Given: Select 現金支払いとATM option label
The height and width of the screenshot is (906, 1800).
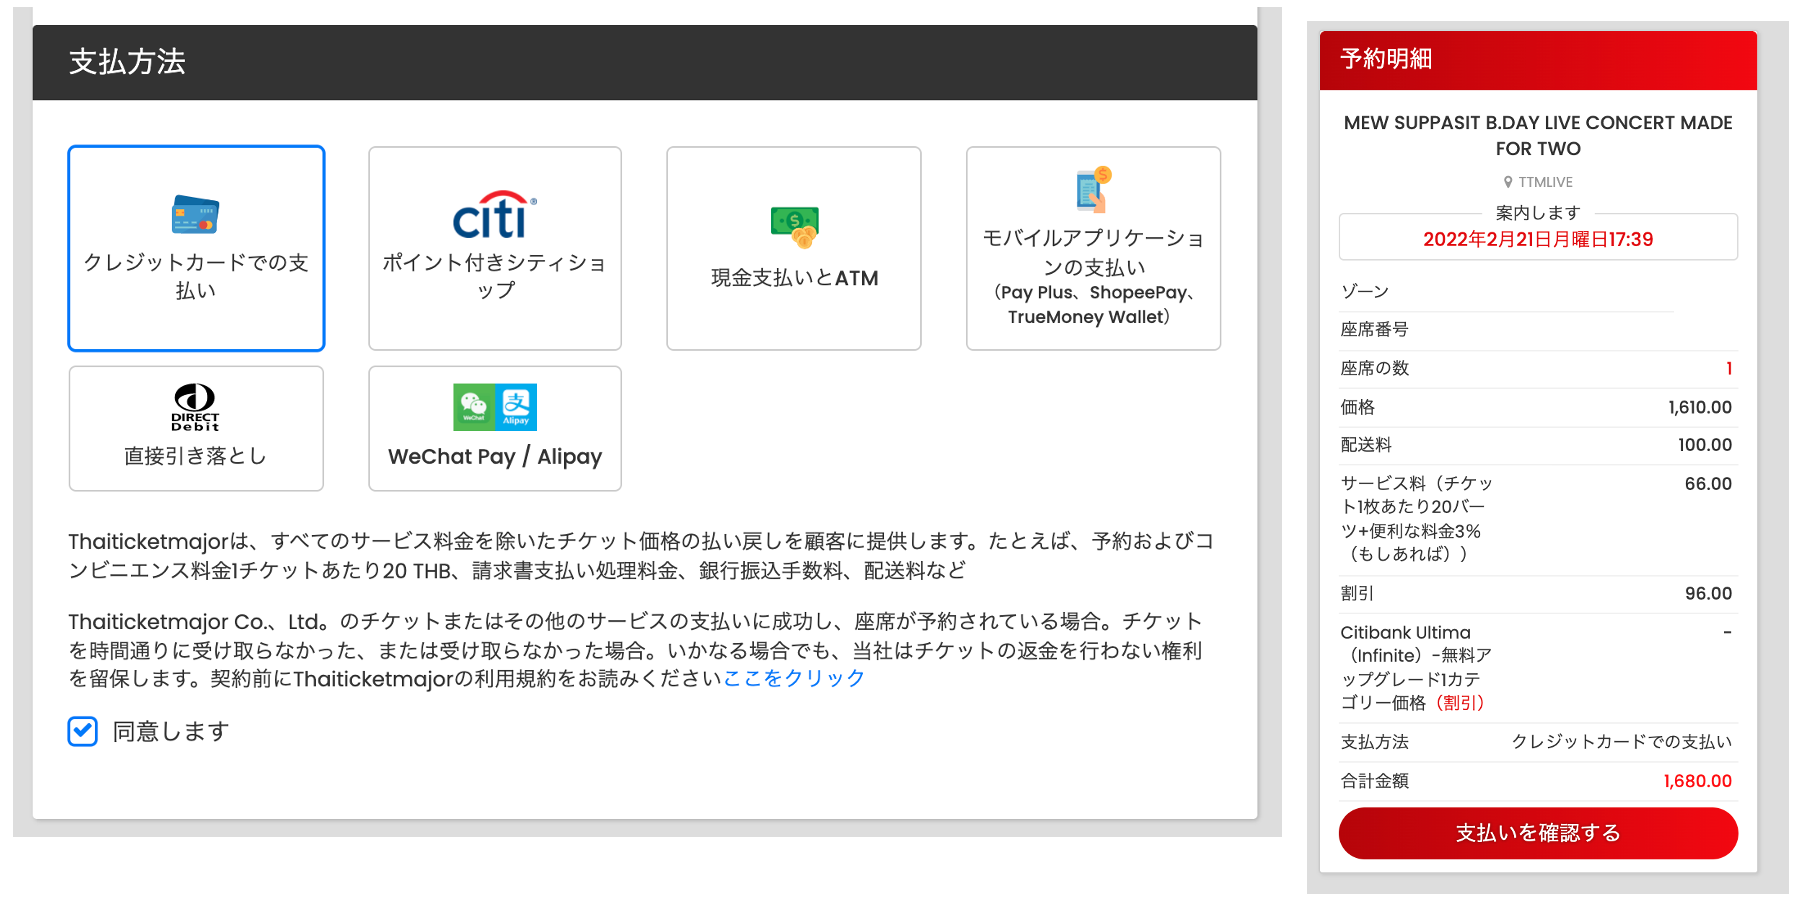Looking at the screenshot, I should (794, 278).
